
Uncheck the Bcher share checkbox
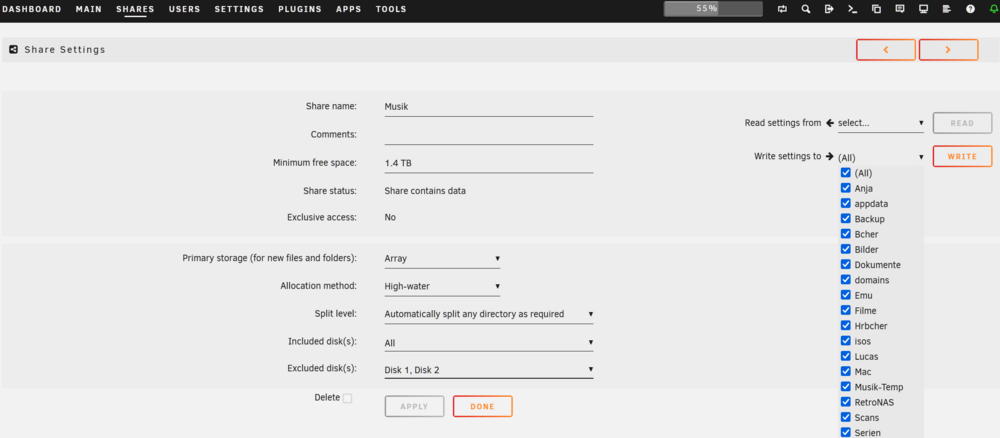[846, 234]
